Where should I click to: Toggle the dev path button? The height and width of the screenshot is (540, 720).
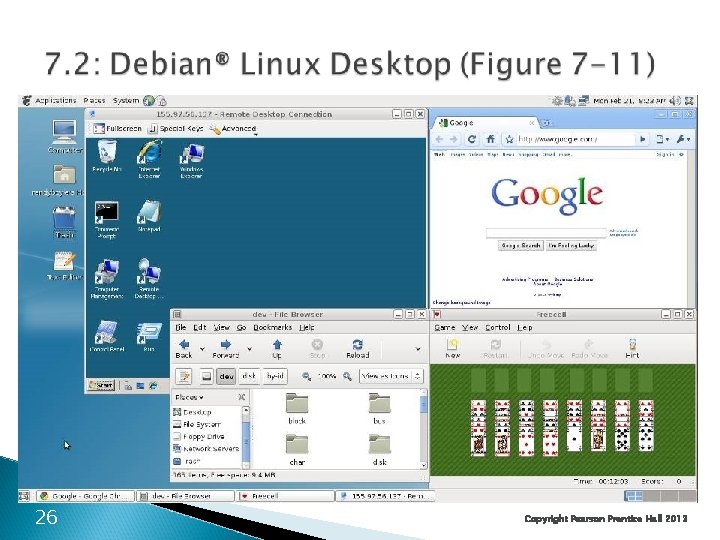coord(226,377)
